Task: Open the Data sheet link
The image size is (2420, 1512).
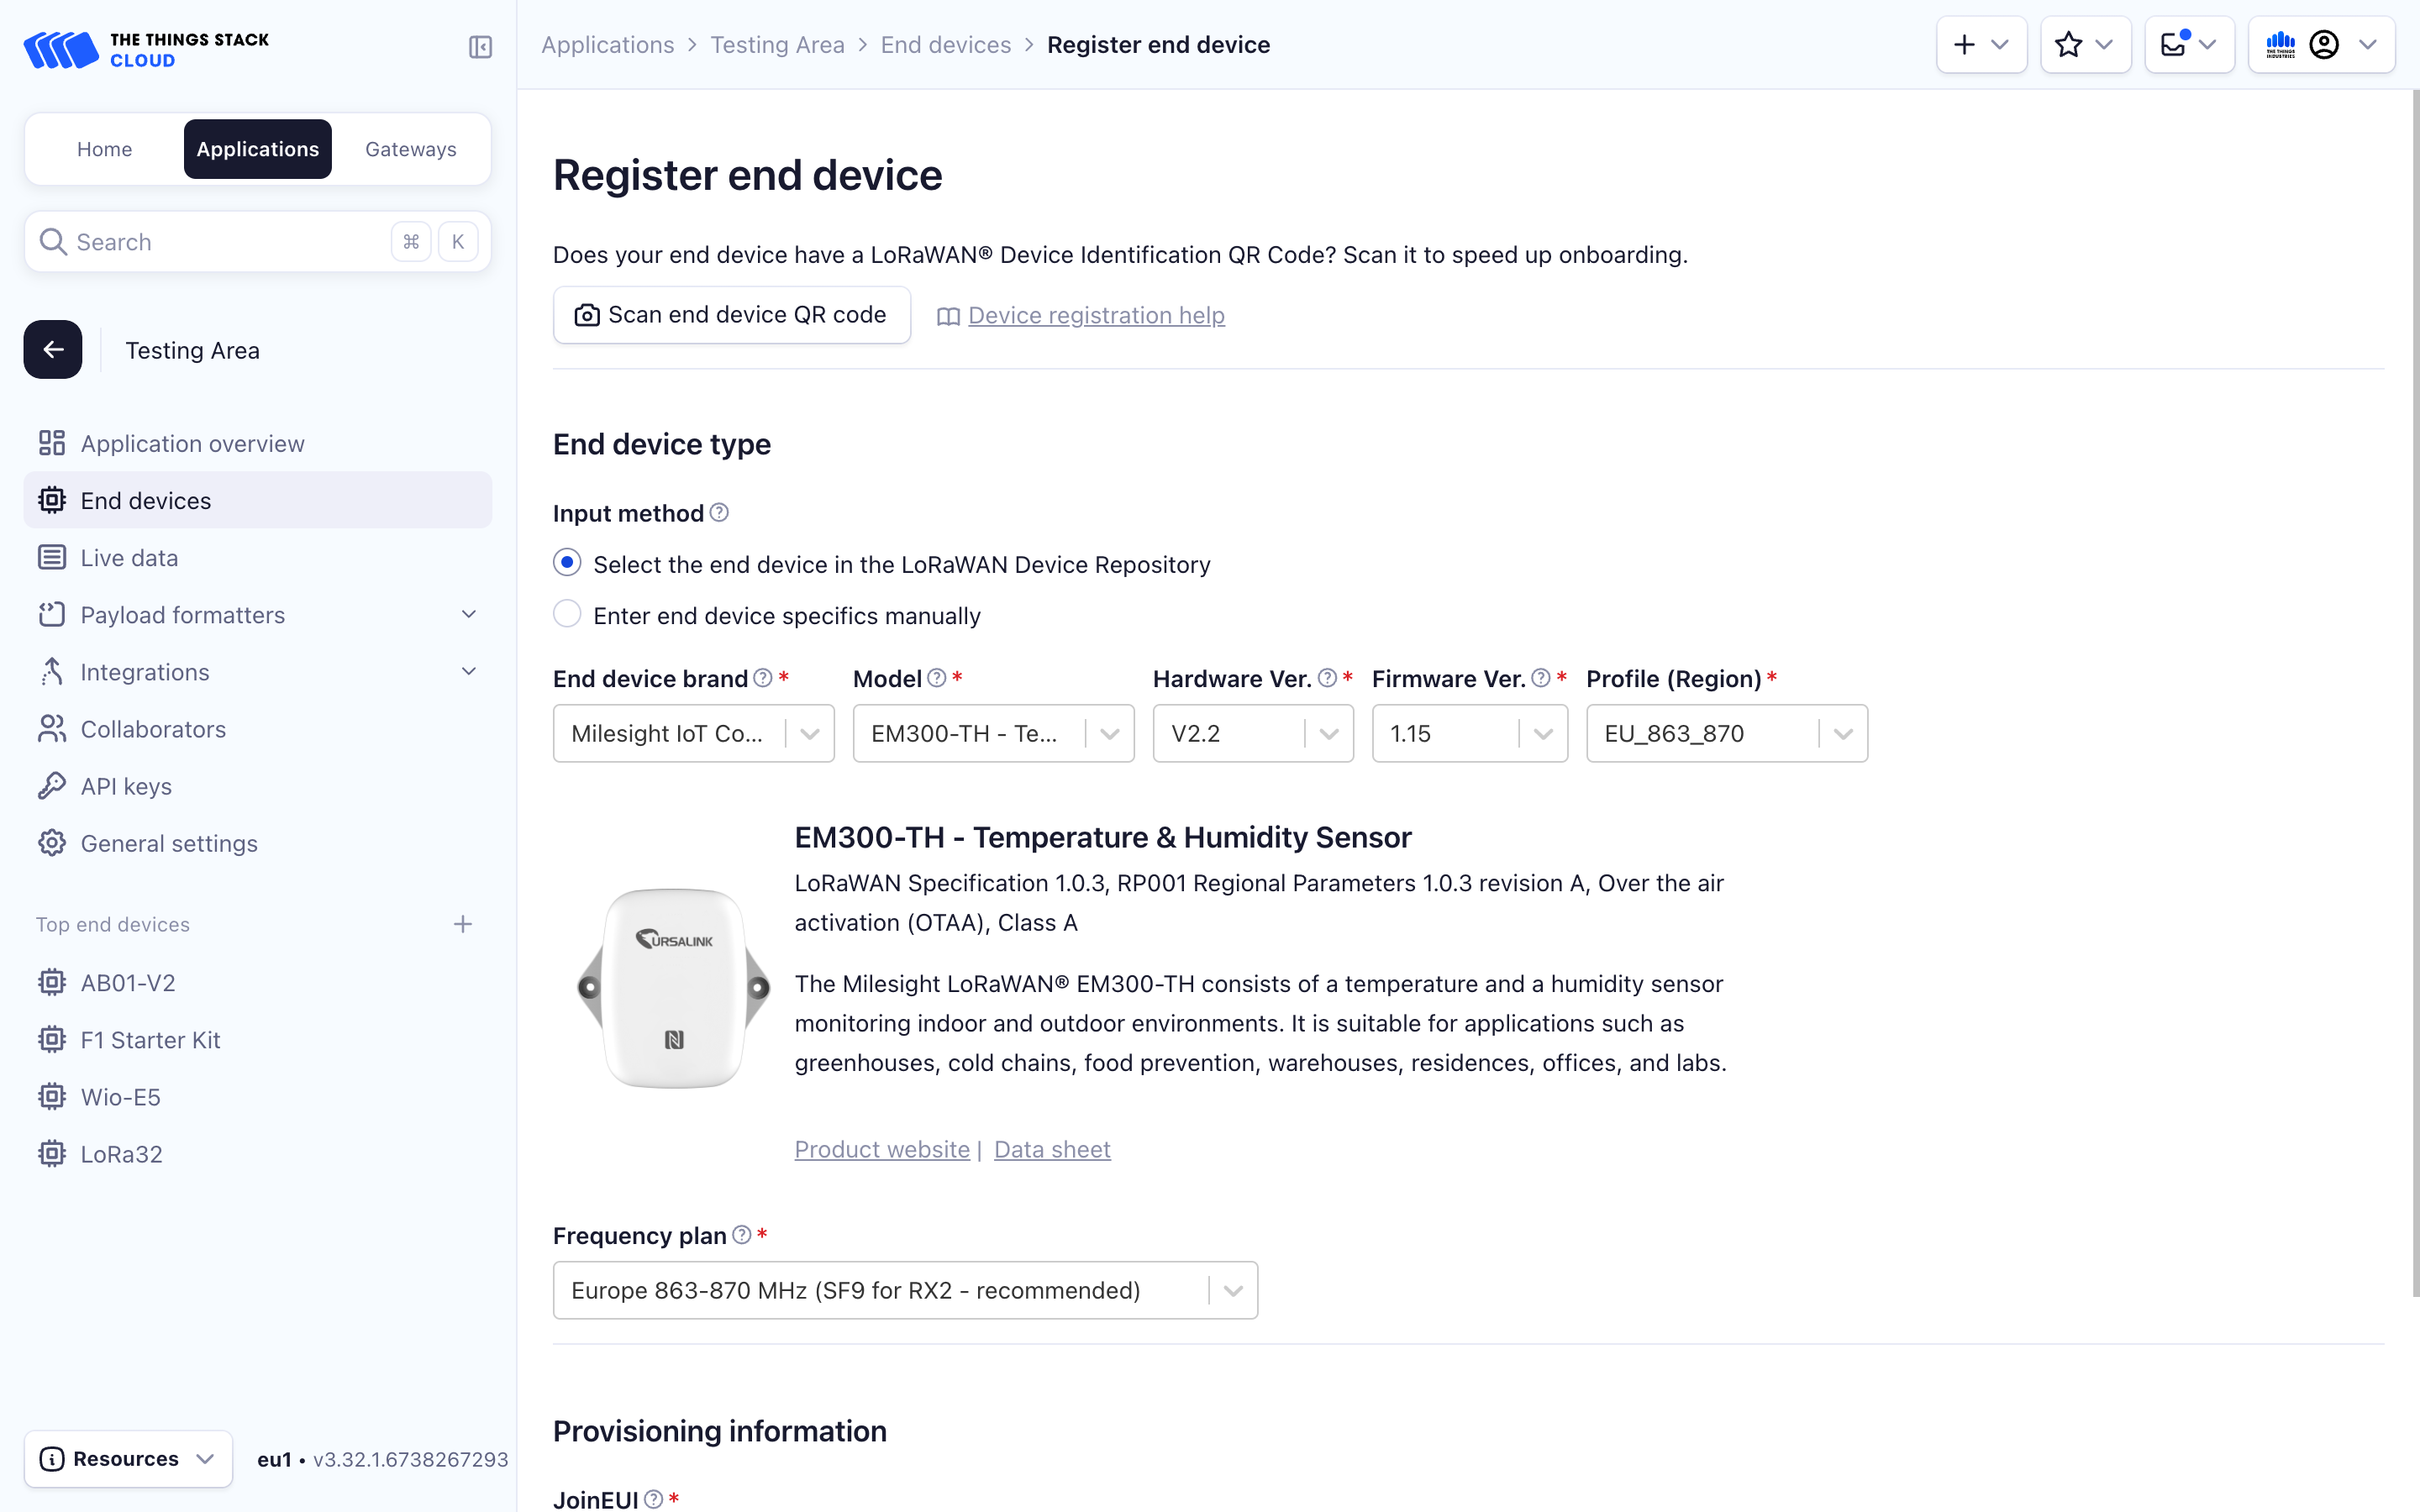Action: tap(1051, 1149)
